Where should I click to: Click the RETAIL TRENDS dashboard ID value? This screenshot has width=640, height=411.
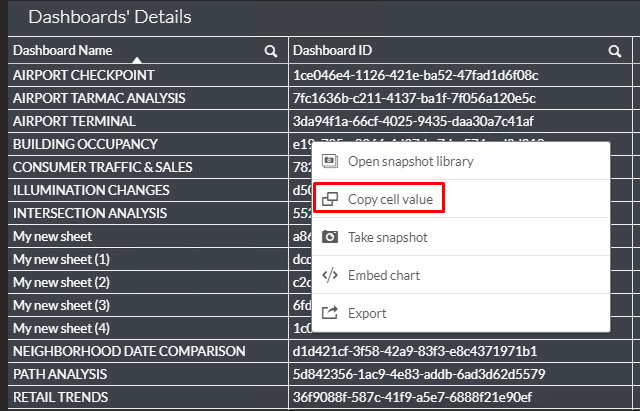[x=412, y=397]
